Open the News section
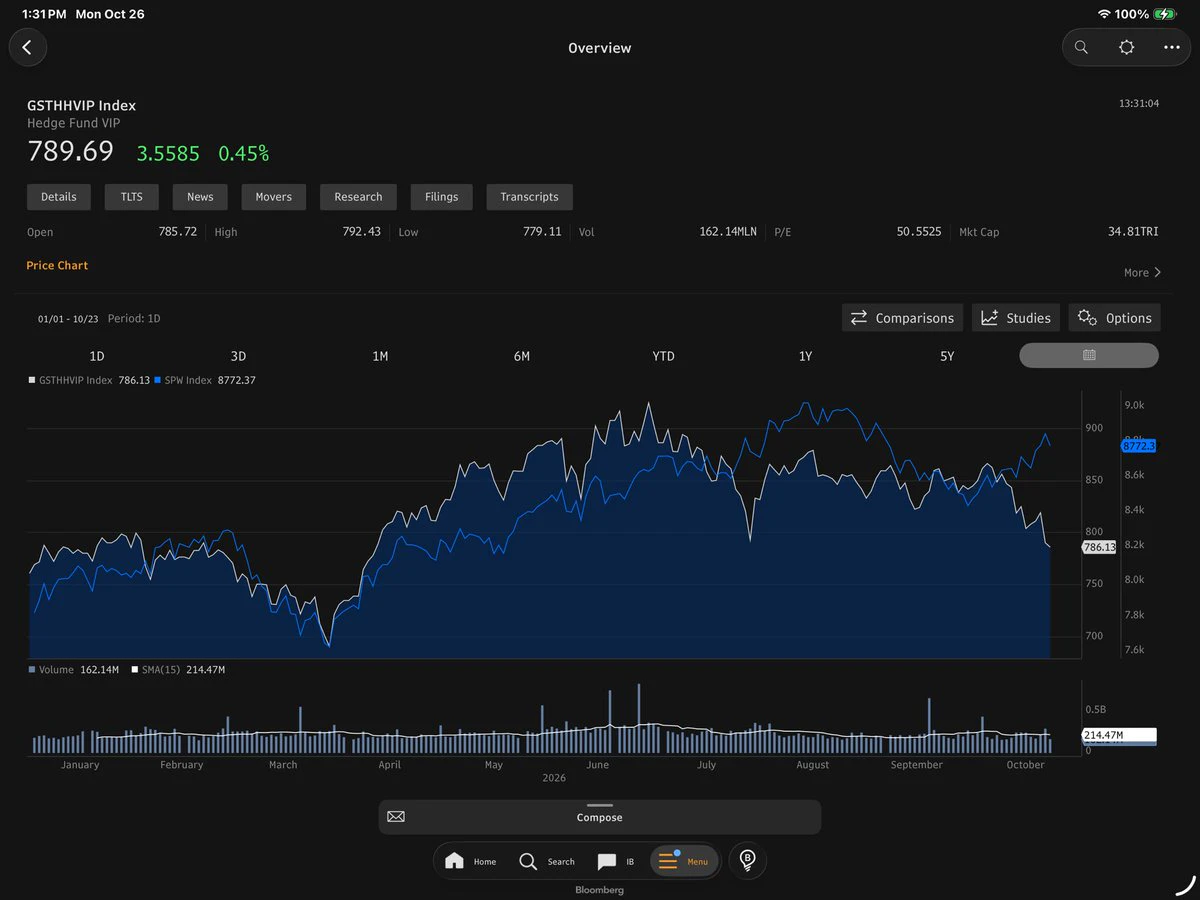The image size is (1200, 900). click(x=200, y=197)
